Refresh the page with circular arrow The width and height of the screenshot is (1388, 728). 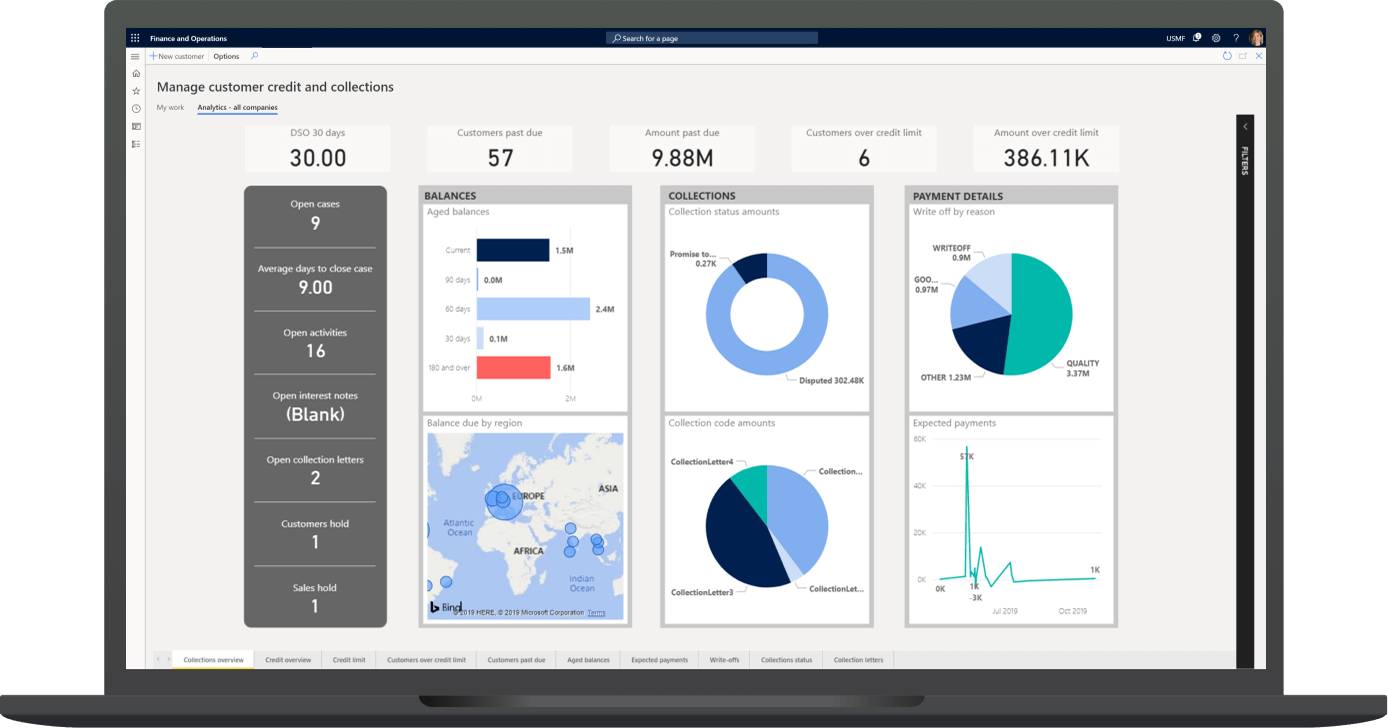[x=1227, y=56]
